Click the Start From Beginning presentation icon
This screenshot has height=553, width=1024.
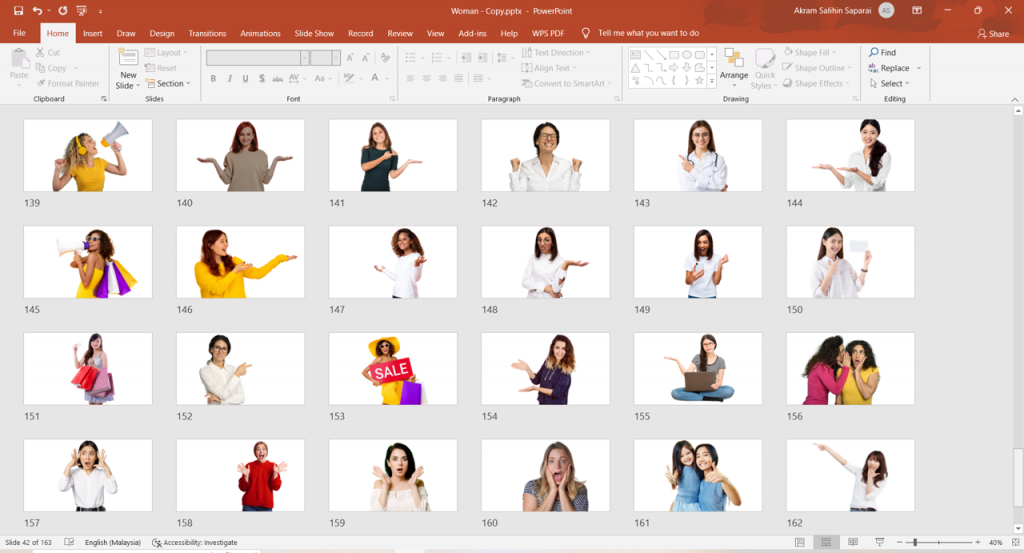coord(82,10)
